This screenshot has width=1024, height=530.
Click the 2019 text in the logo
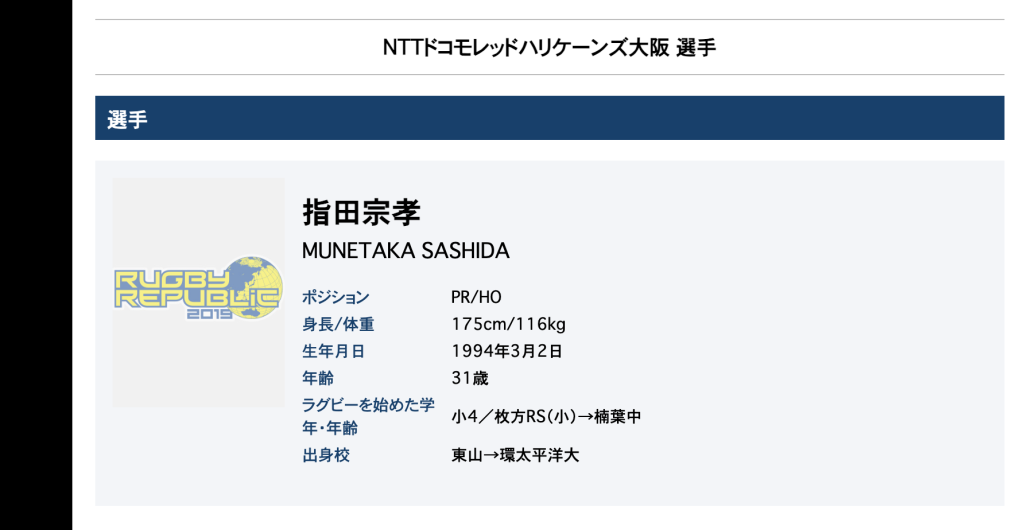coord(209,313)
